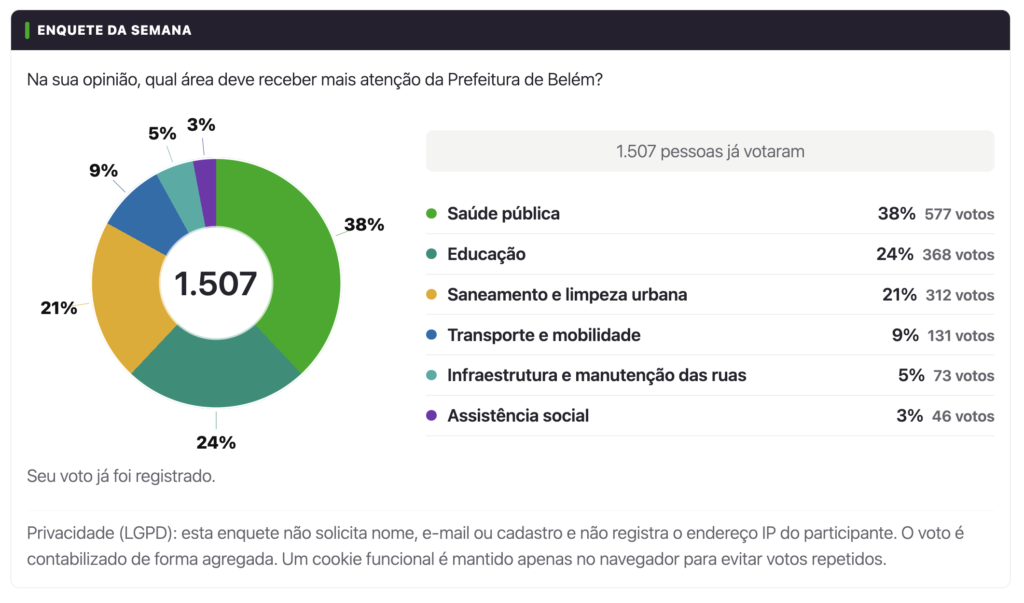Click the 46 votos count
The width and height of the screenshot is (1024, 603).
[963, 416]
